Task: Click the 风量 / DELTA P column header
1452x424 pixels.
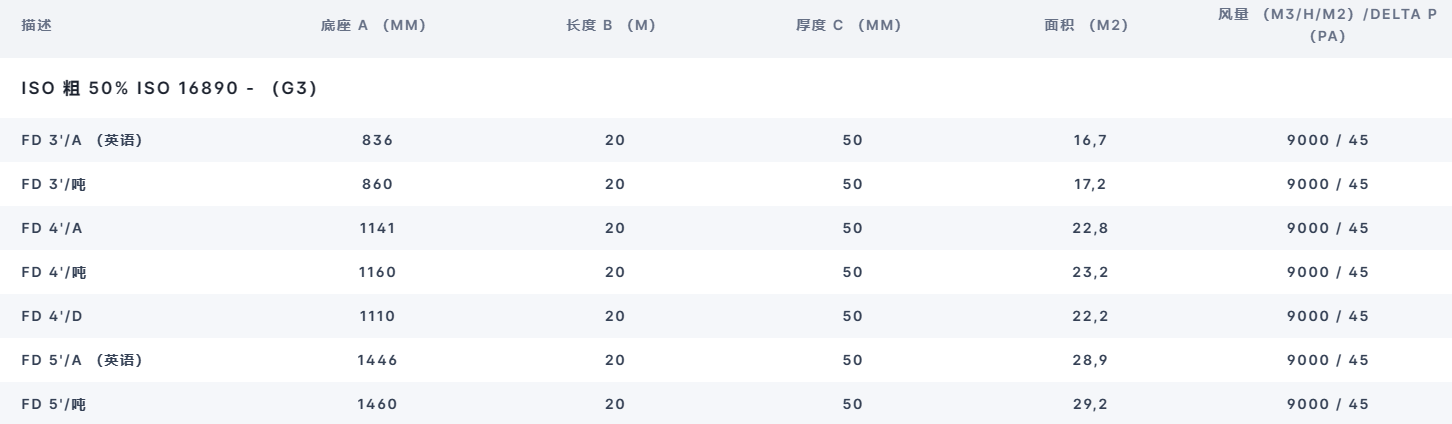Action: [x=1327, y=26]
